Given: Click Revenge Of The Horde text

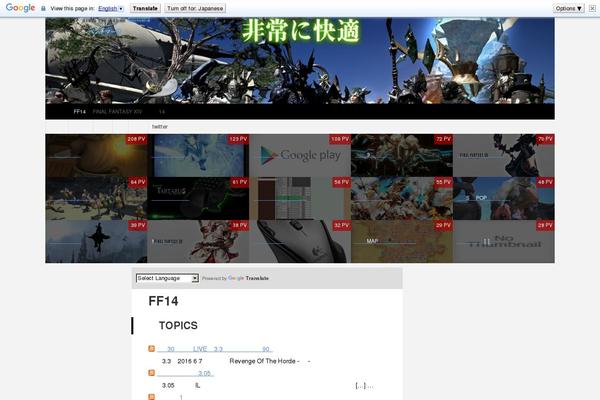Looking at the screenshot, I should (x=262, y=361).
